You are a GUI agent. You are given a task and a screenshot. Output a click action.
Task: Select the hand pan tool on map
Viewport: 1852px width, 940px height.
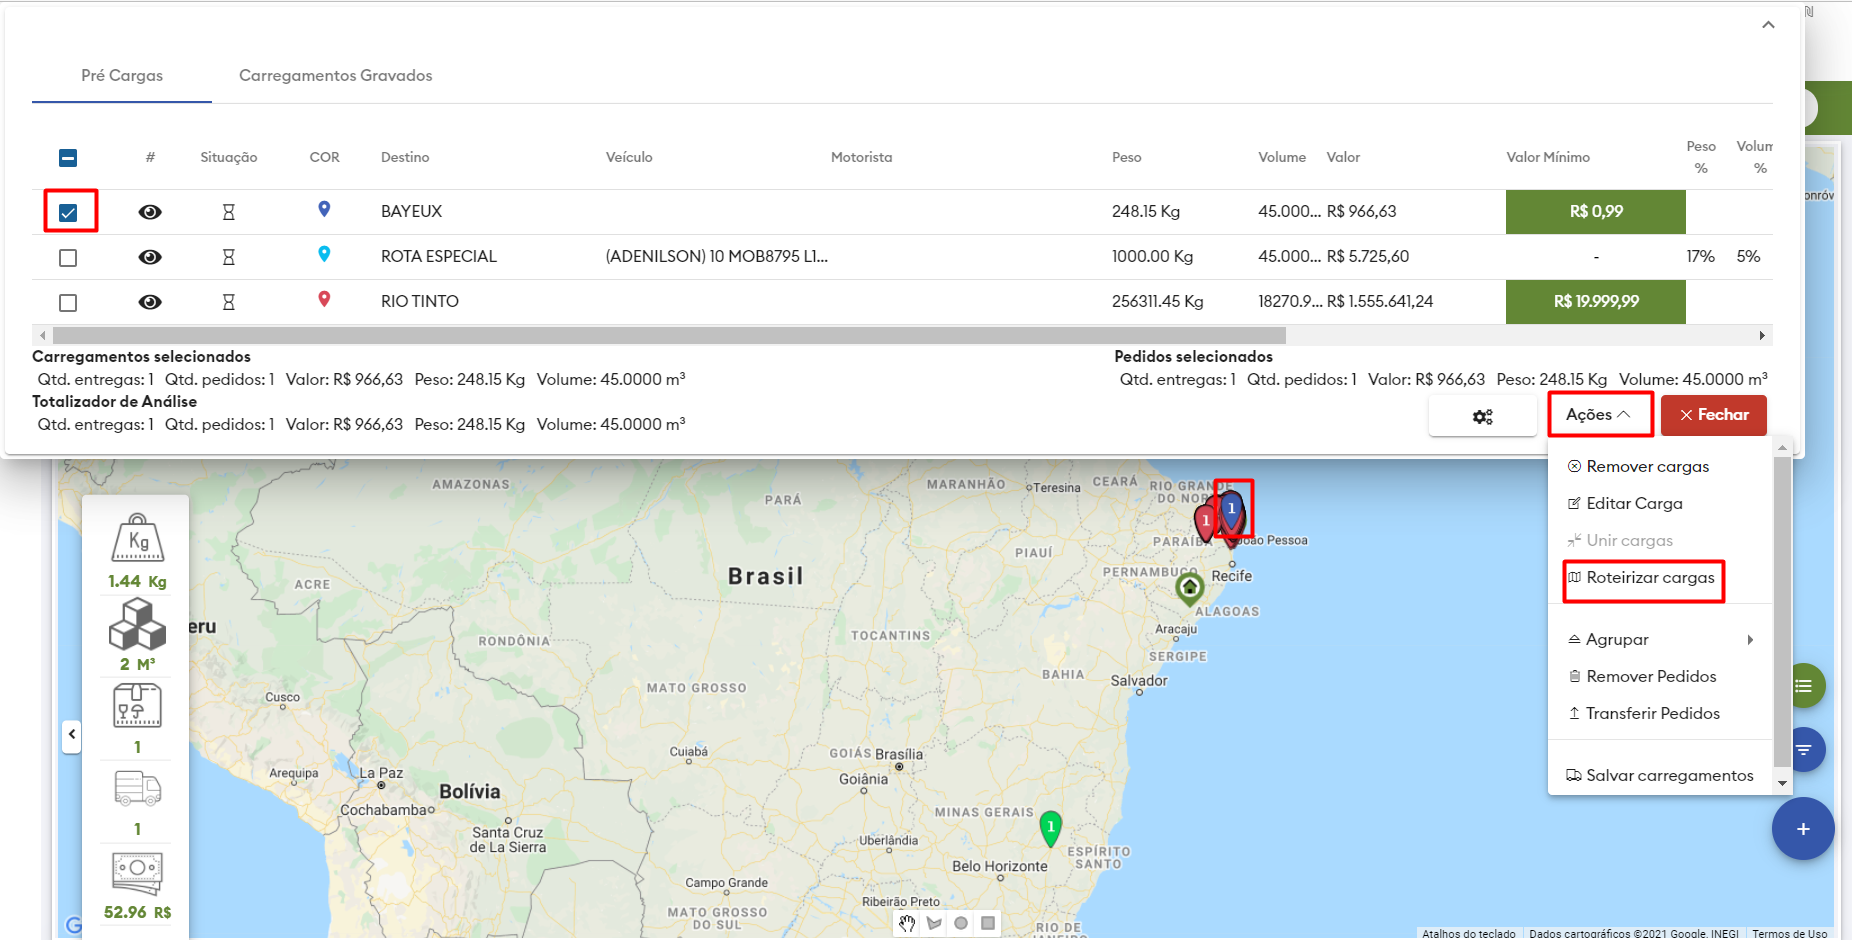tap(907, 923)
